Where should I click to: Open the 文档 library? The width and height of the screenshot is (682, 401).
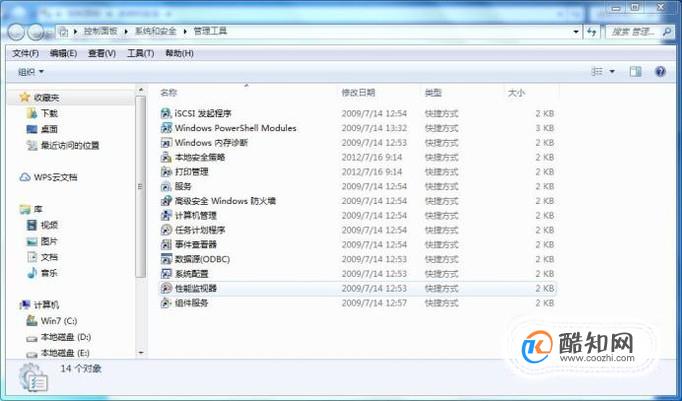click(42, 257)
